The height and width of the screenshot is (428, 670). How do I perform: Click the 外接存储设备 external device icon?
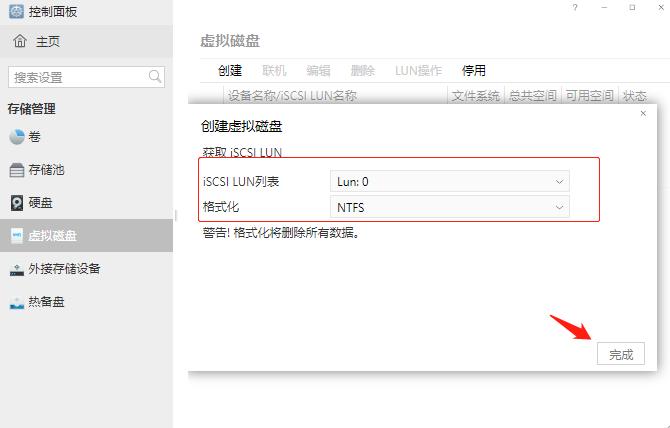coord(17,270)
